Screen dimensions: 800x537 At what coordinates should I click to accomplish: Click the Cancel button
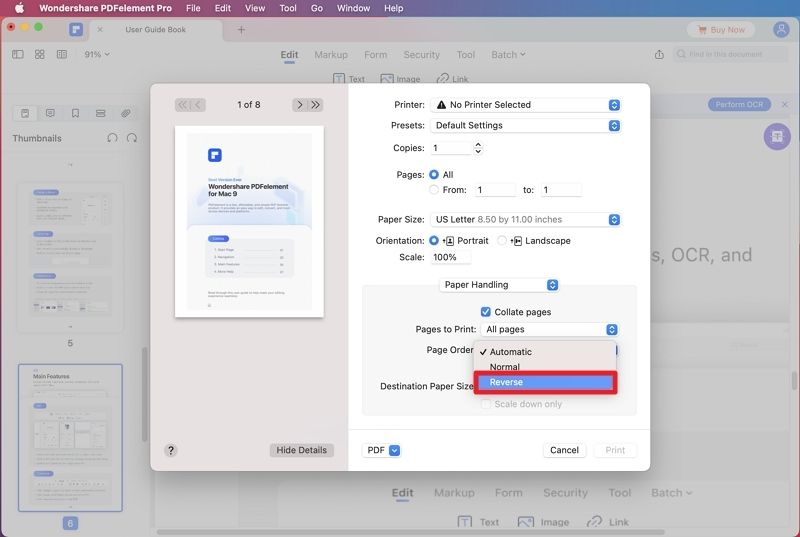pos(564,450)
